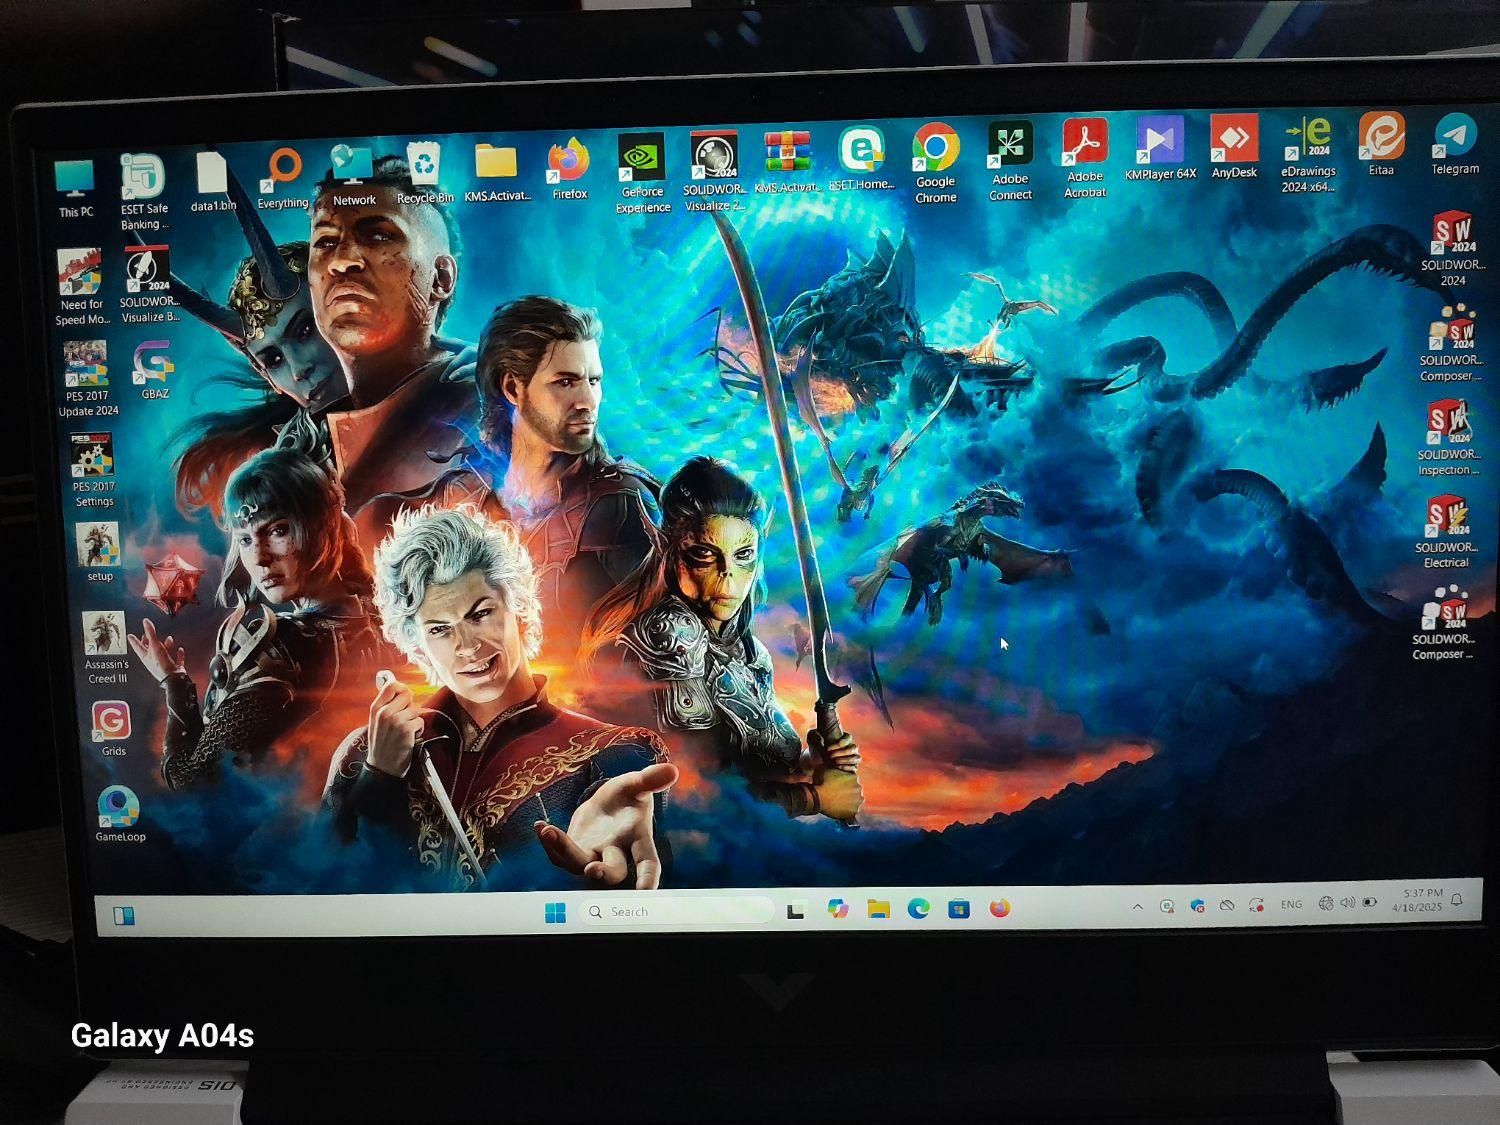Click the battery icon in the tray
The width and height of the screenshot is (1500, 1125).
1370,902
